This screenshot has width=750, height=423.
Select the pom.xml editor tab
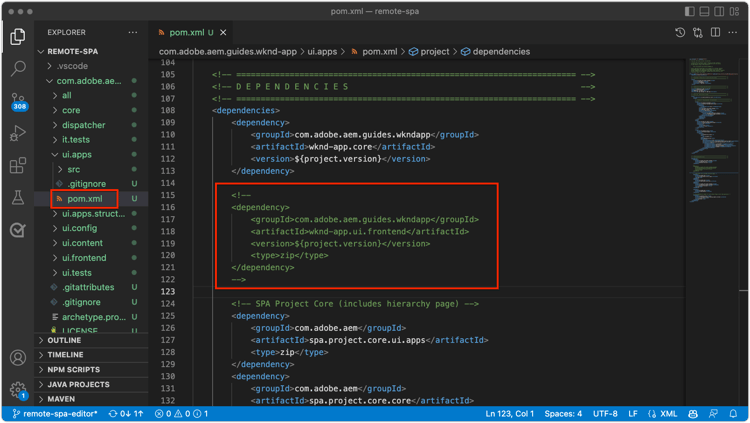click(x=186, y=33)
